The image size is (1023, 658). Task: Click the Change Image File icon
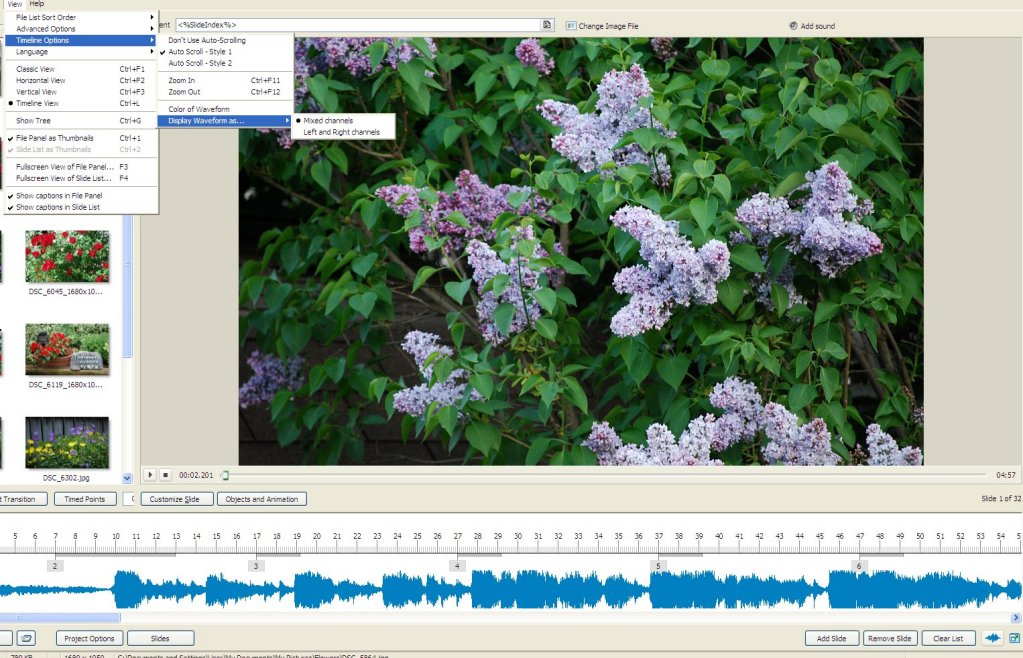point(571,25)
